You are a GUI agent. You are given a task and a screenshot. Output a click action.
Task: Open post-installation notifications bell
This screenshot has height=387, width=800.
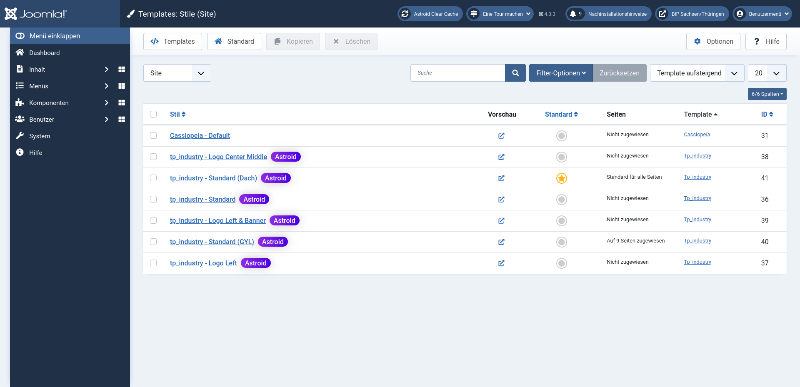(x=608, y=14)
